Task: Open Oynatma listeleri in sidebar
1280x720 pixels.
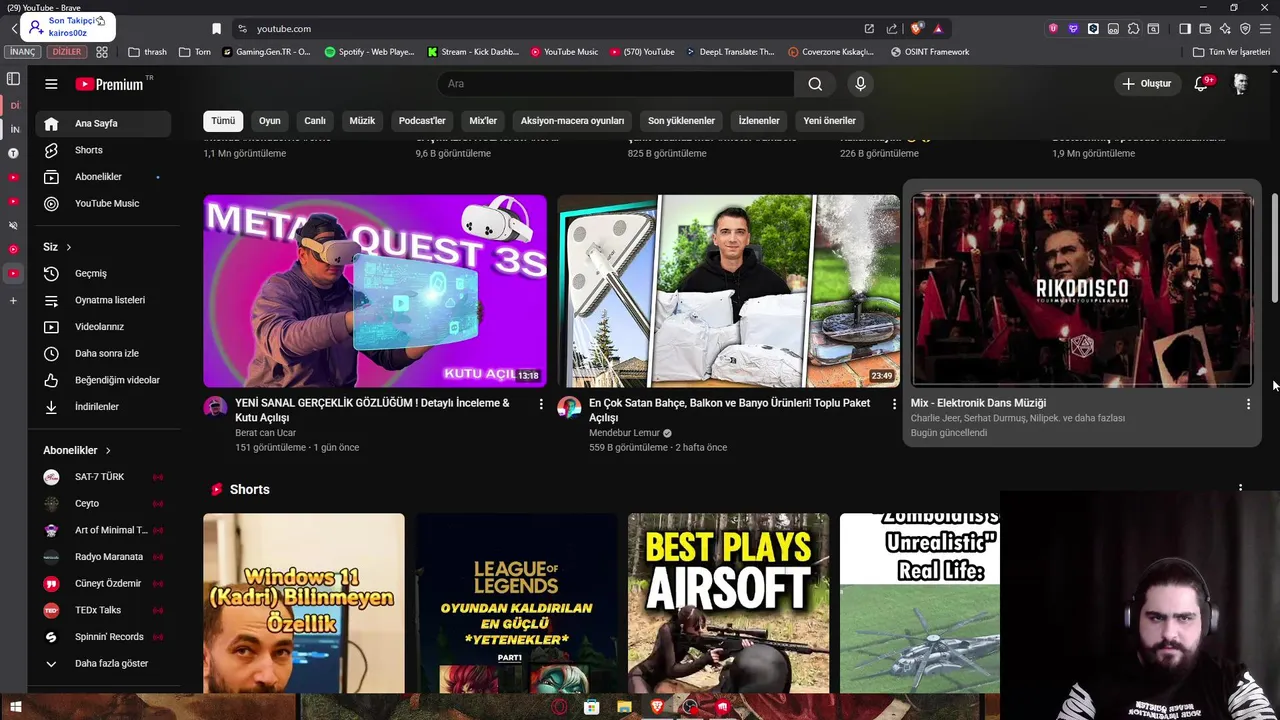Action: pos(103,300)
